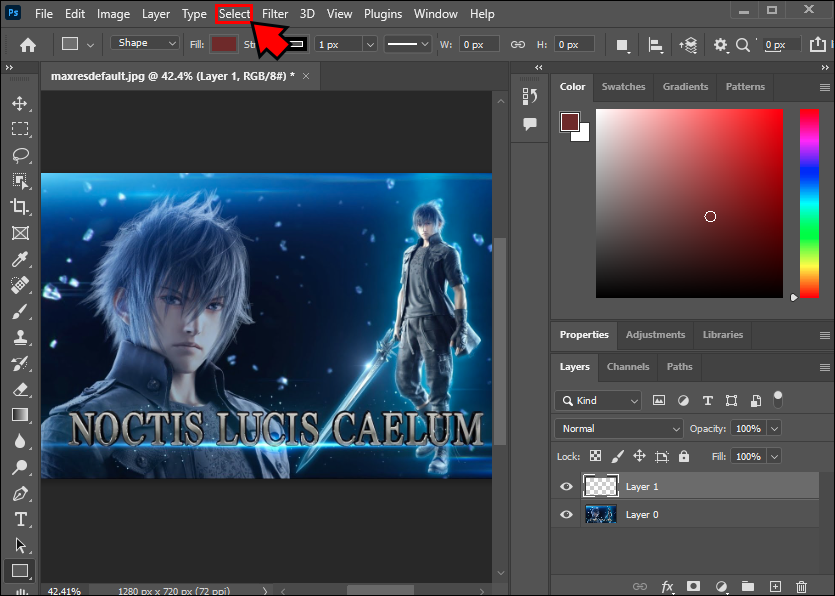Image resolution: width=835 pixels, height=596 pixels.
Task: Create a new layer with plus icon
Action: [x=775, y=586]
